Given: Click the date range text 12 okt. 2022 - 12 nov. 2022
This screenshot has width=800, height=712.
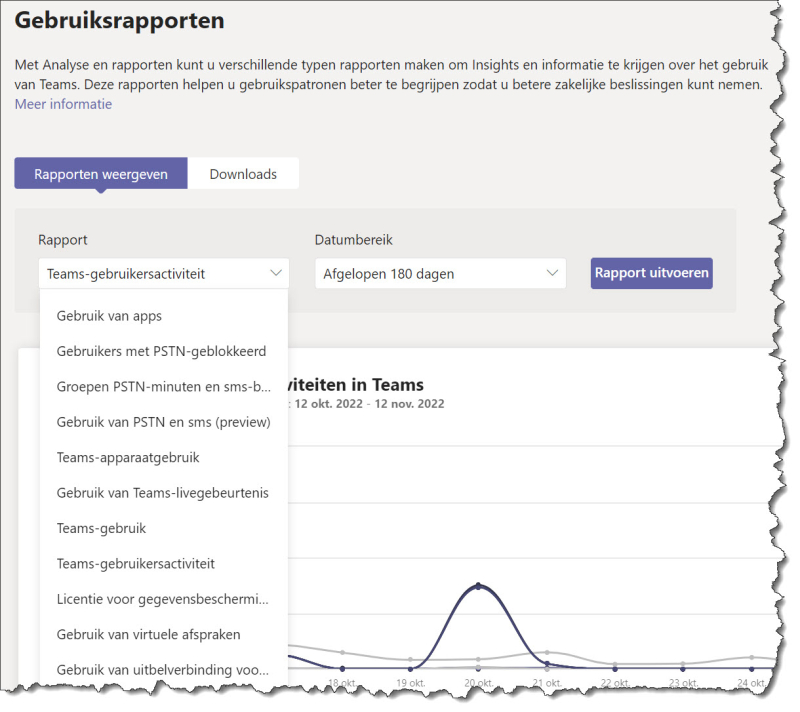Looking at the screenshot, I should coord(369,404).
